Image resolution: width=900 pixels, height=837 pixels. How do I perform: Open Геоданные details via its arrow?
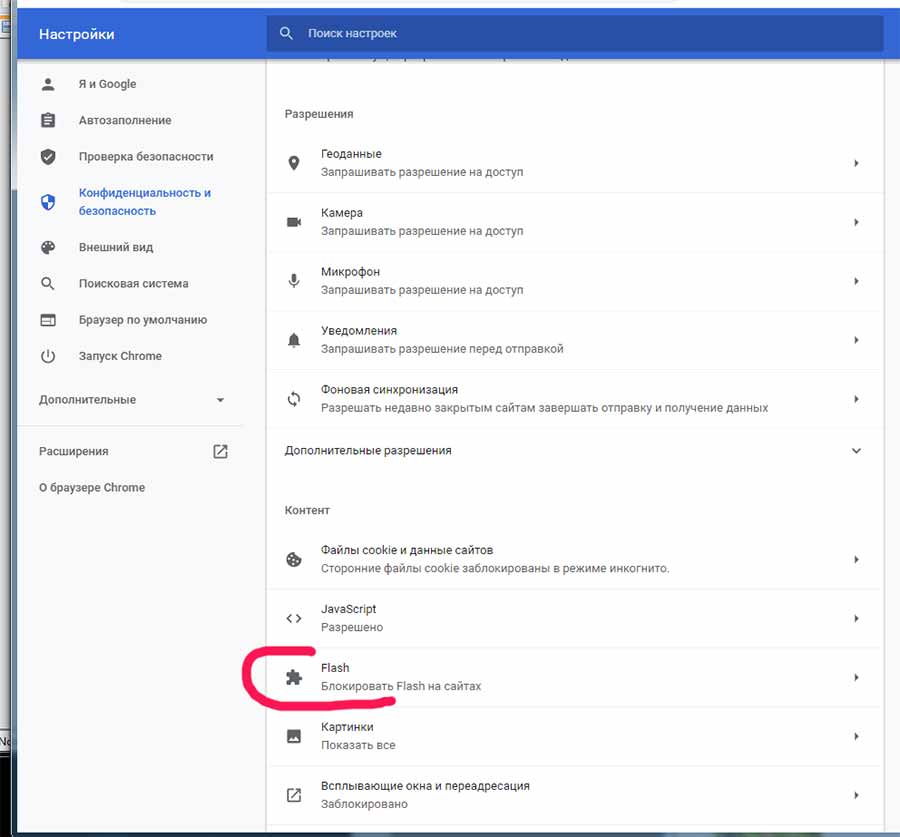856,163
